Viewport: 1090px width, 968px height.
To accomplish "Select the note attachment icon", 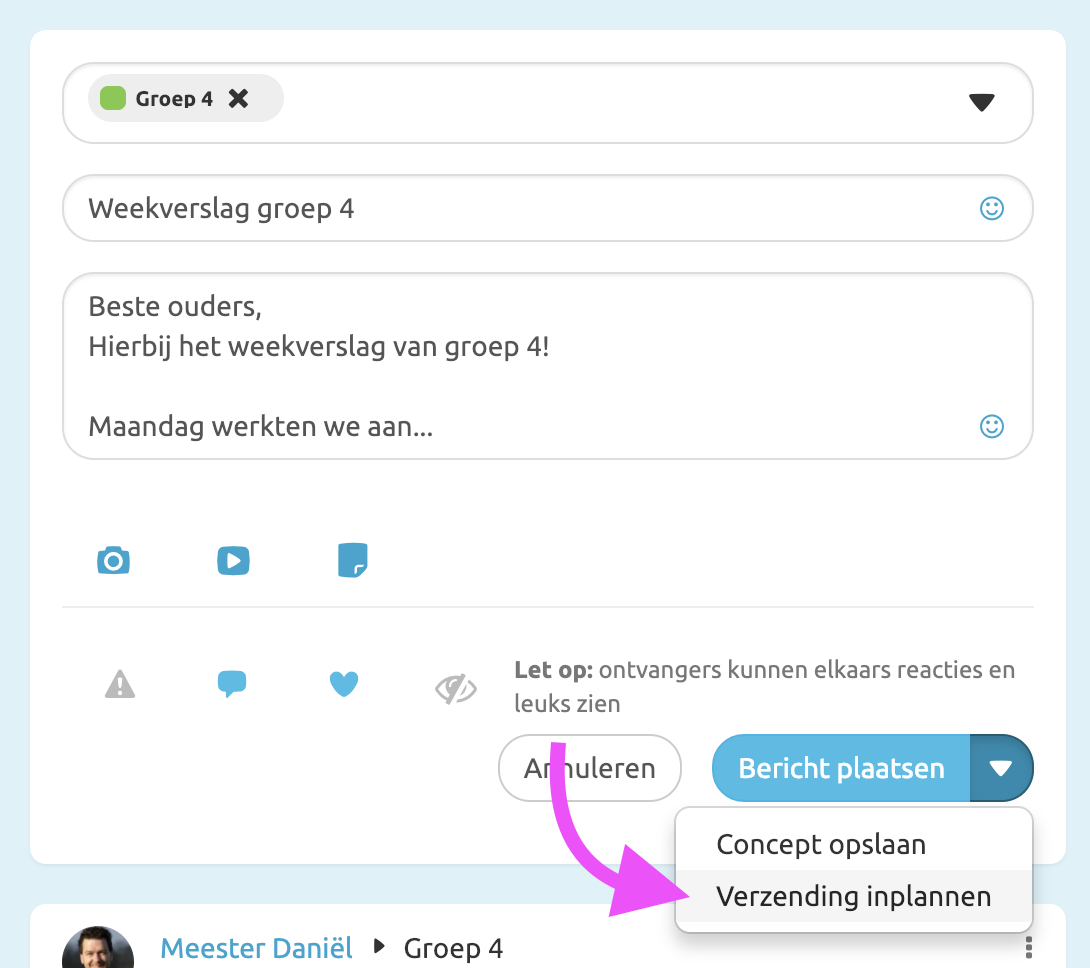I will (352, 560).
